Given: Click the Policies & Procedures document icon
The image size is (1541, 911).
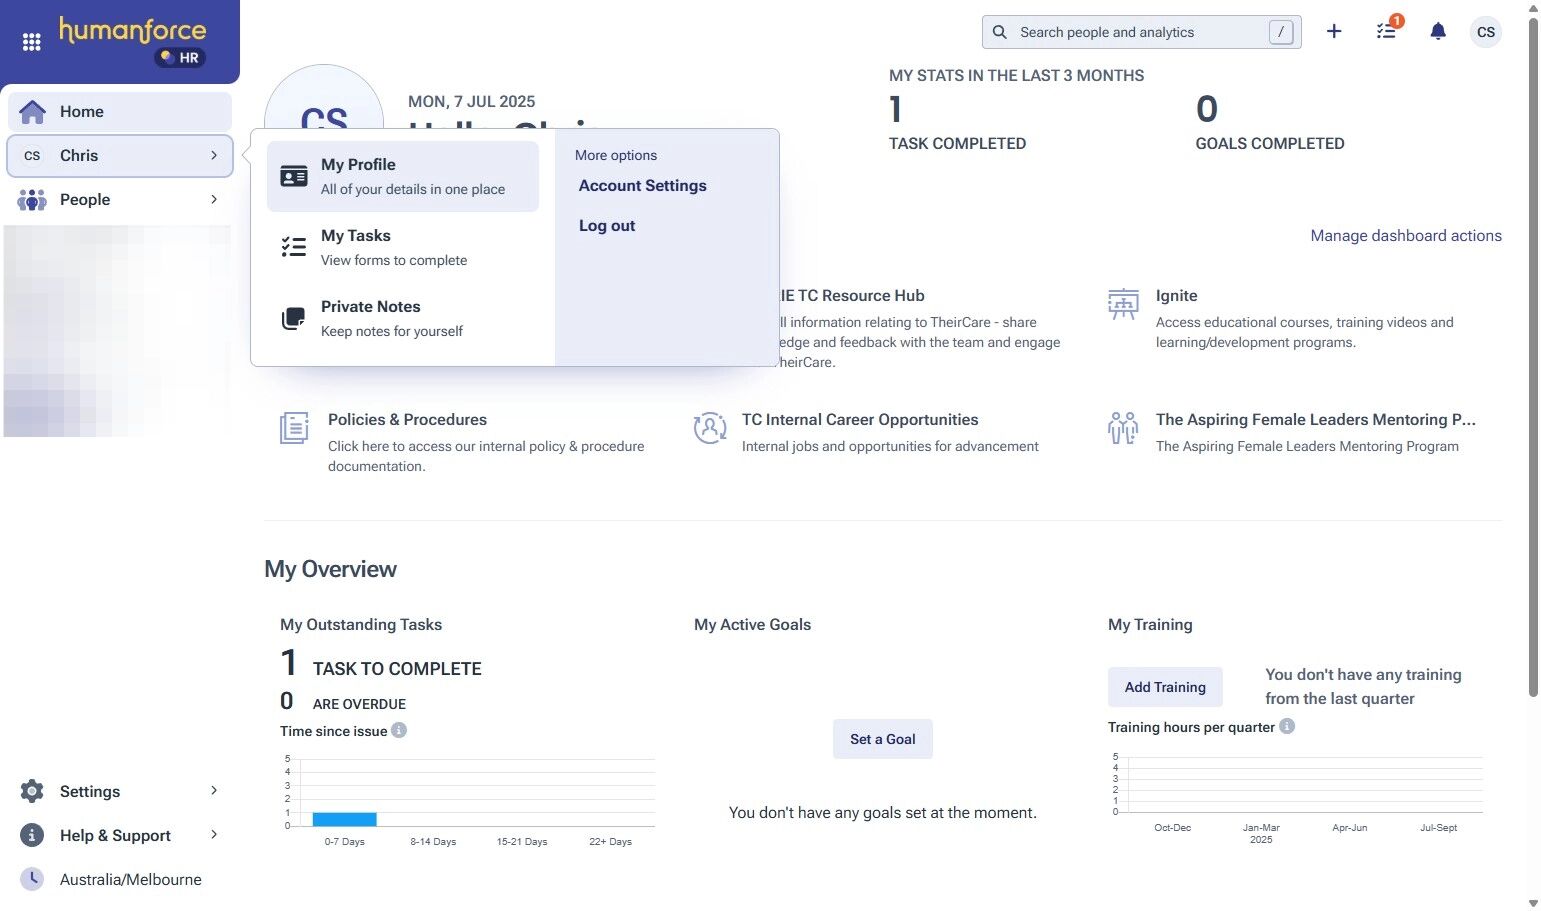Looking at the screenshot, I should tap(294, 428).
